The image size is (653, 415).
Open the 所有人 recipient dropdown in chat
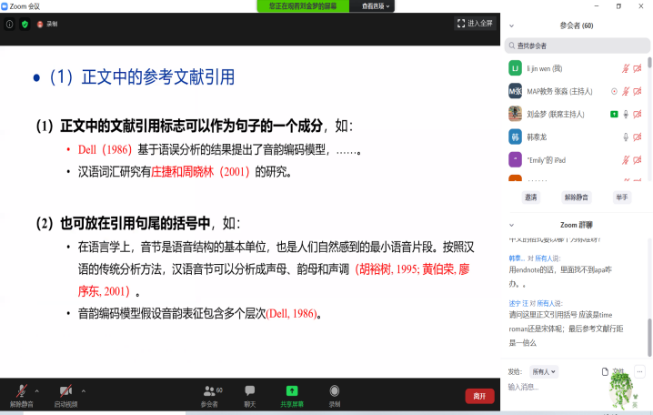tap(545, 371)
